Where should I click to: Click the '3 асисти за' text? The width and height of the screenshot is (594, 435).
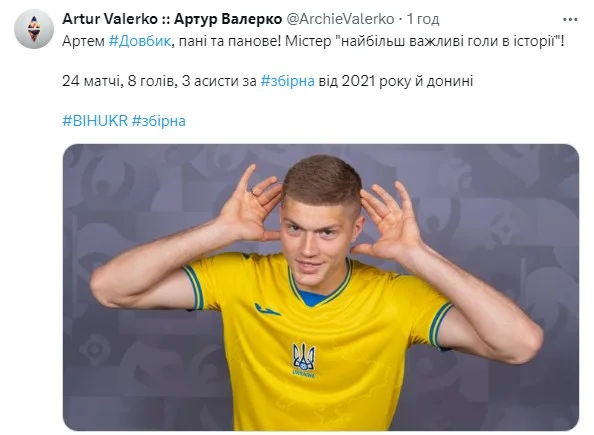click(x=219, y=81)
